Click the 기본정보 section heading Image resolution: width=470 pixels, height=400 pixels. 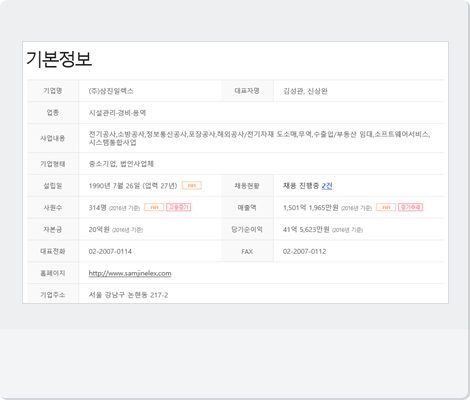[x=59, y=59]
